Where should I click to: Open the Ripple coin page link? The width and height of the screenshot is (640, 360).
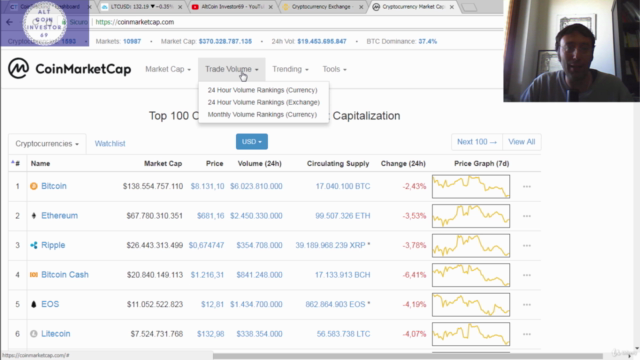tap(53, 245)
